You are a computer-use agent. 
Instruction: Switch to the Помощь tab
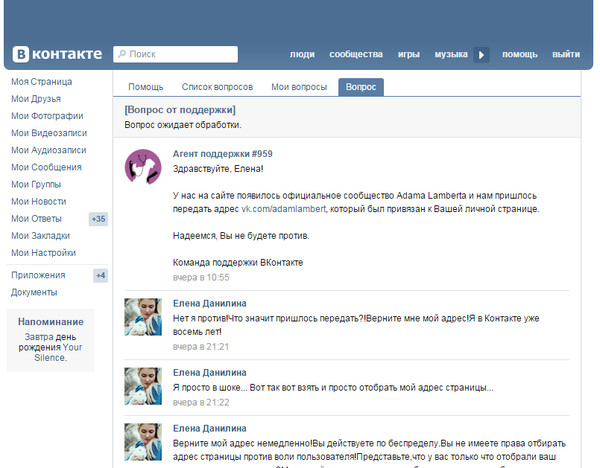tap(146, 87)
